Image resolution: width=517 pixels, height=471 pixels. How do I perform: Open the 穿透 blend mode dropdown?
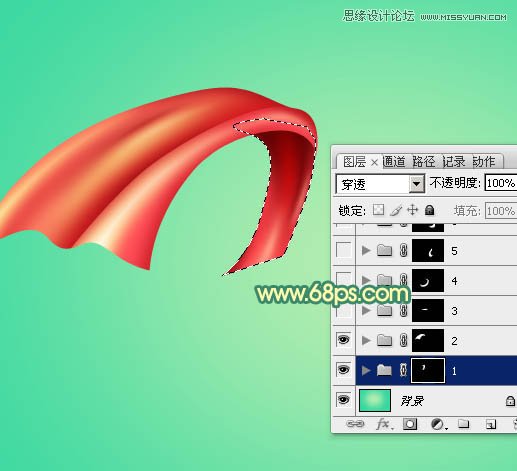point(416,183)
